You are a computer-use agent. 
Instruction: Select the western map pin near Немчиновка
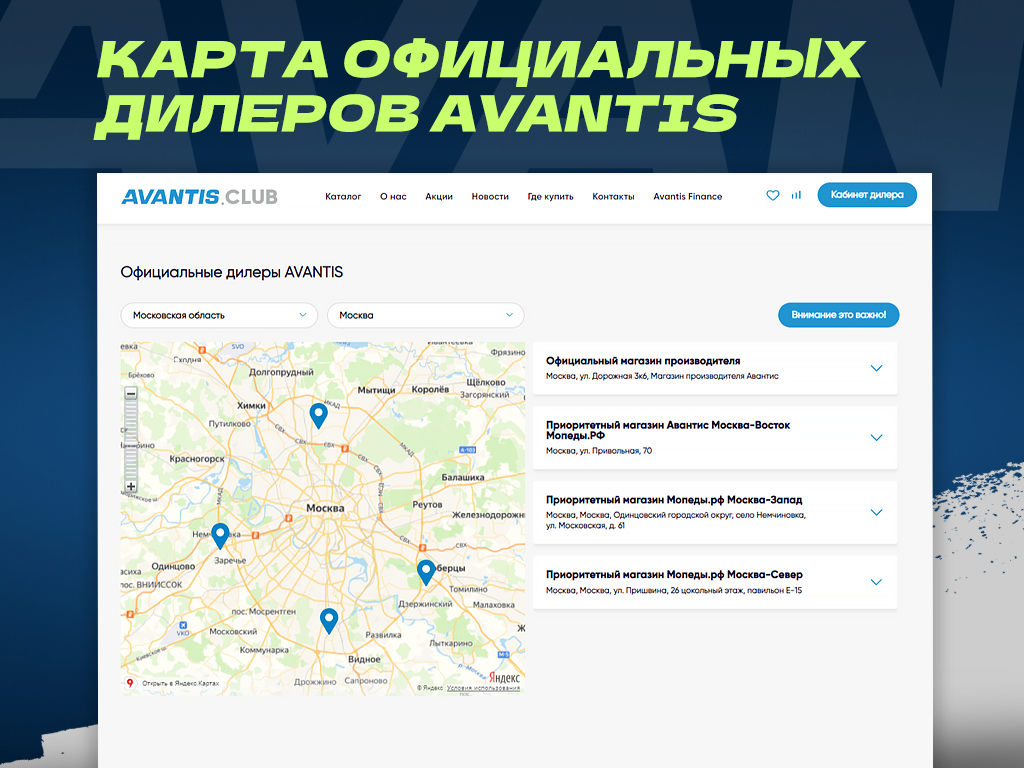pos(220,536)
